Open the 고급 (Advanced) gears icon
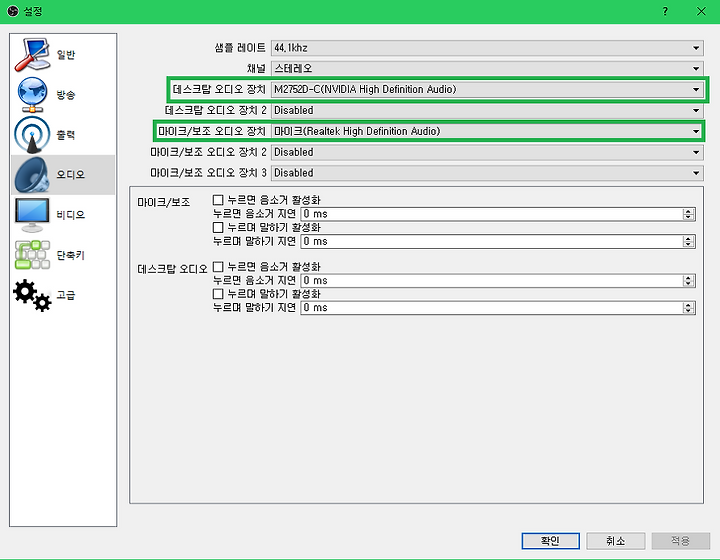Screen dimensions: 720x560 coord(32,295)
